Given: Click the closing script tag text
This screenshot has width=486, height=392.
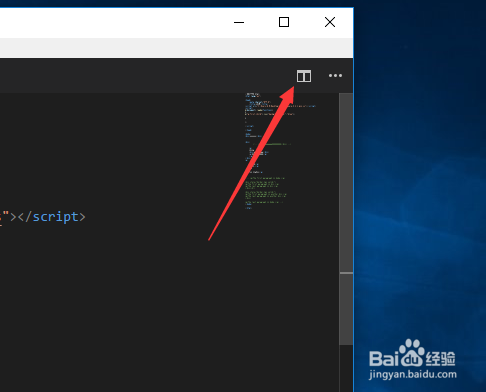Looking at the screenshot, I should [52, 217].
